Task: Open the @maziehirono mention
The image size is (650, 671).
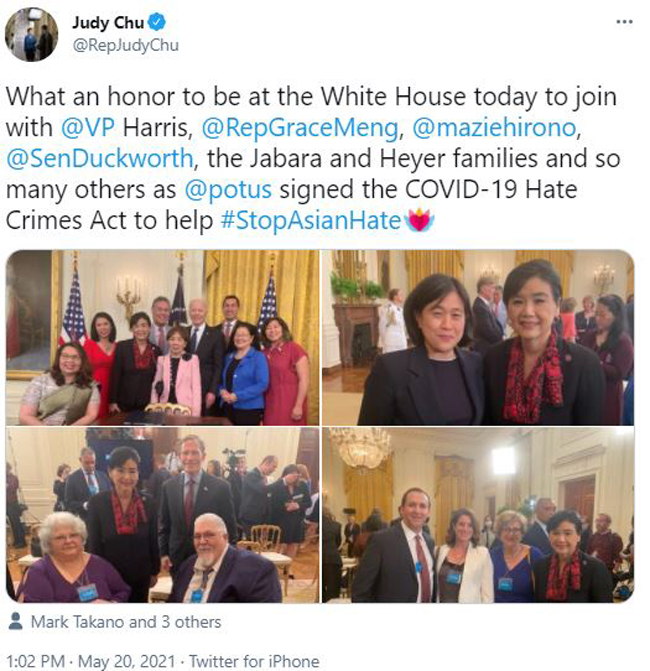Action: (x=494, y=128)
